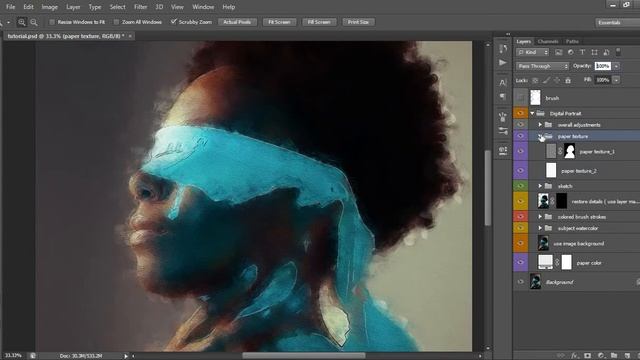Expand the overall adjustments group
The width and height of the screenshot is (640, 360).
tap(540, 124)
